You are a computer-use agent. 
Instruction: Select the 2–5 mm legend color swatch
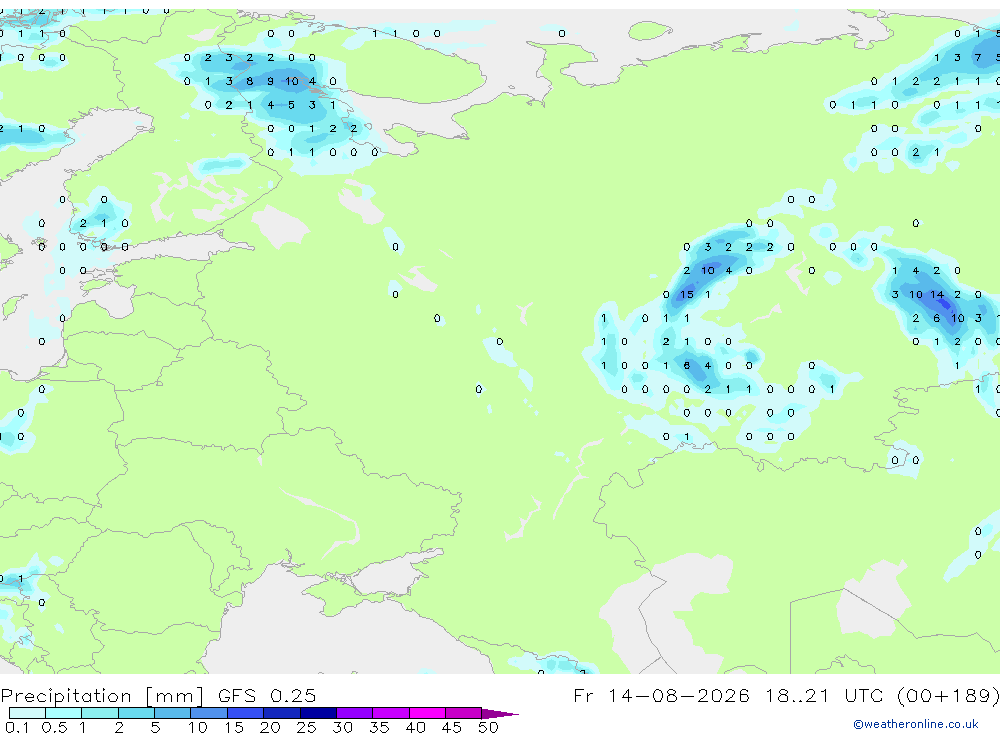(136, 713)
